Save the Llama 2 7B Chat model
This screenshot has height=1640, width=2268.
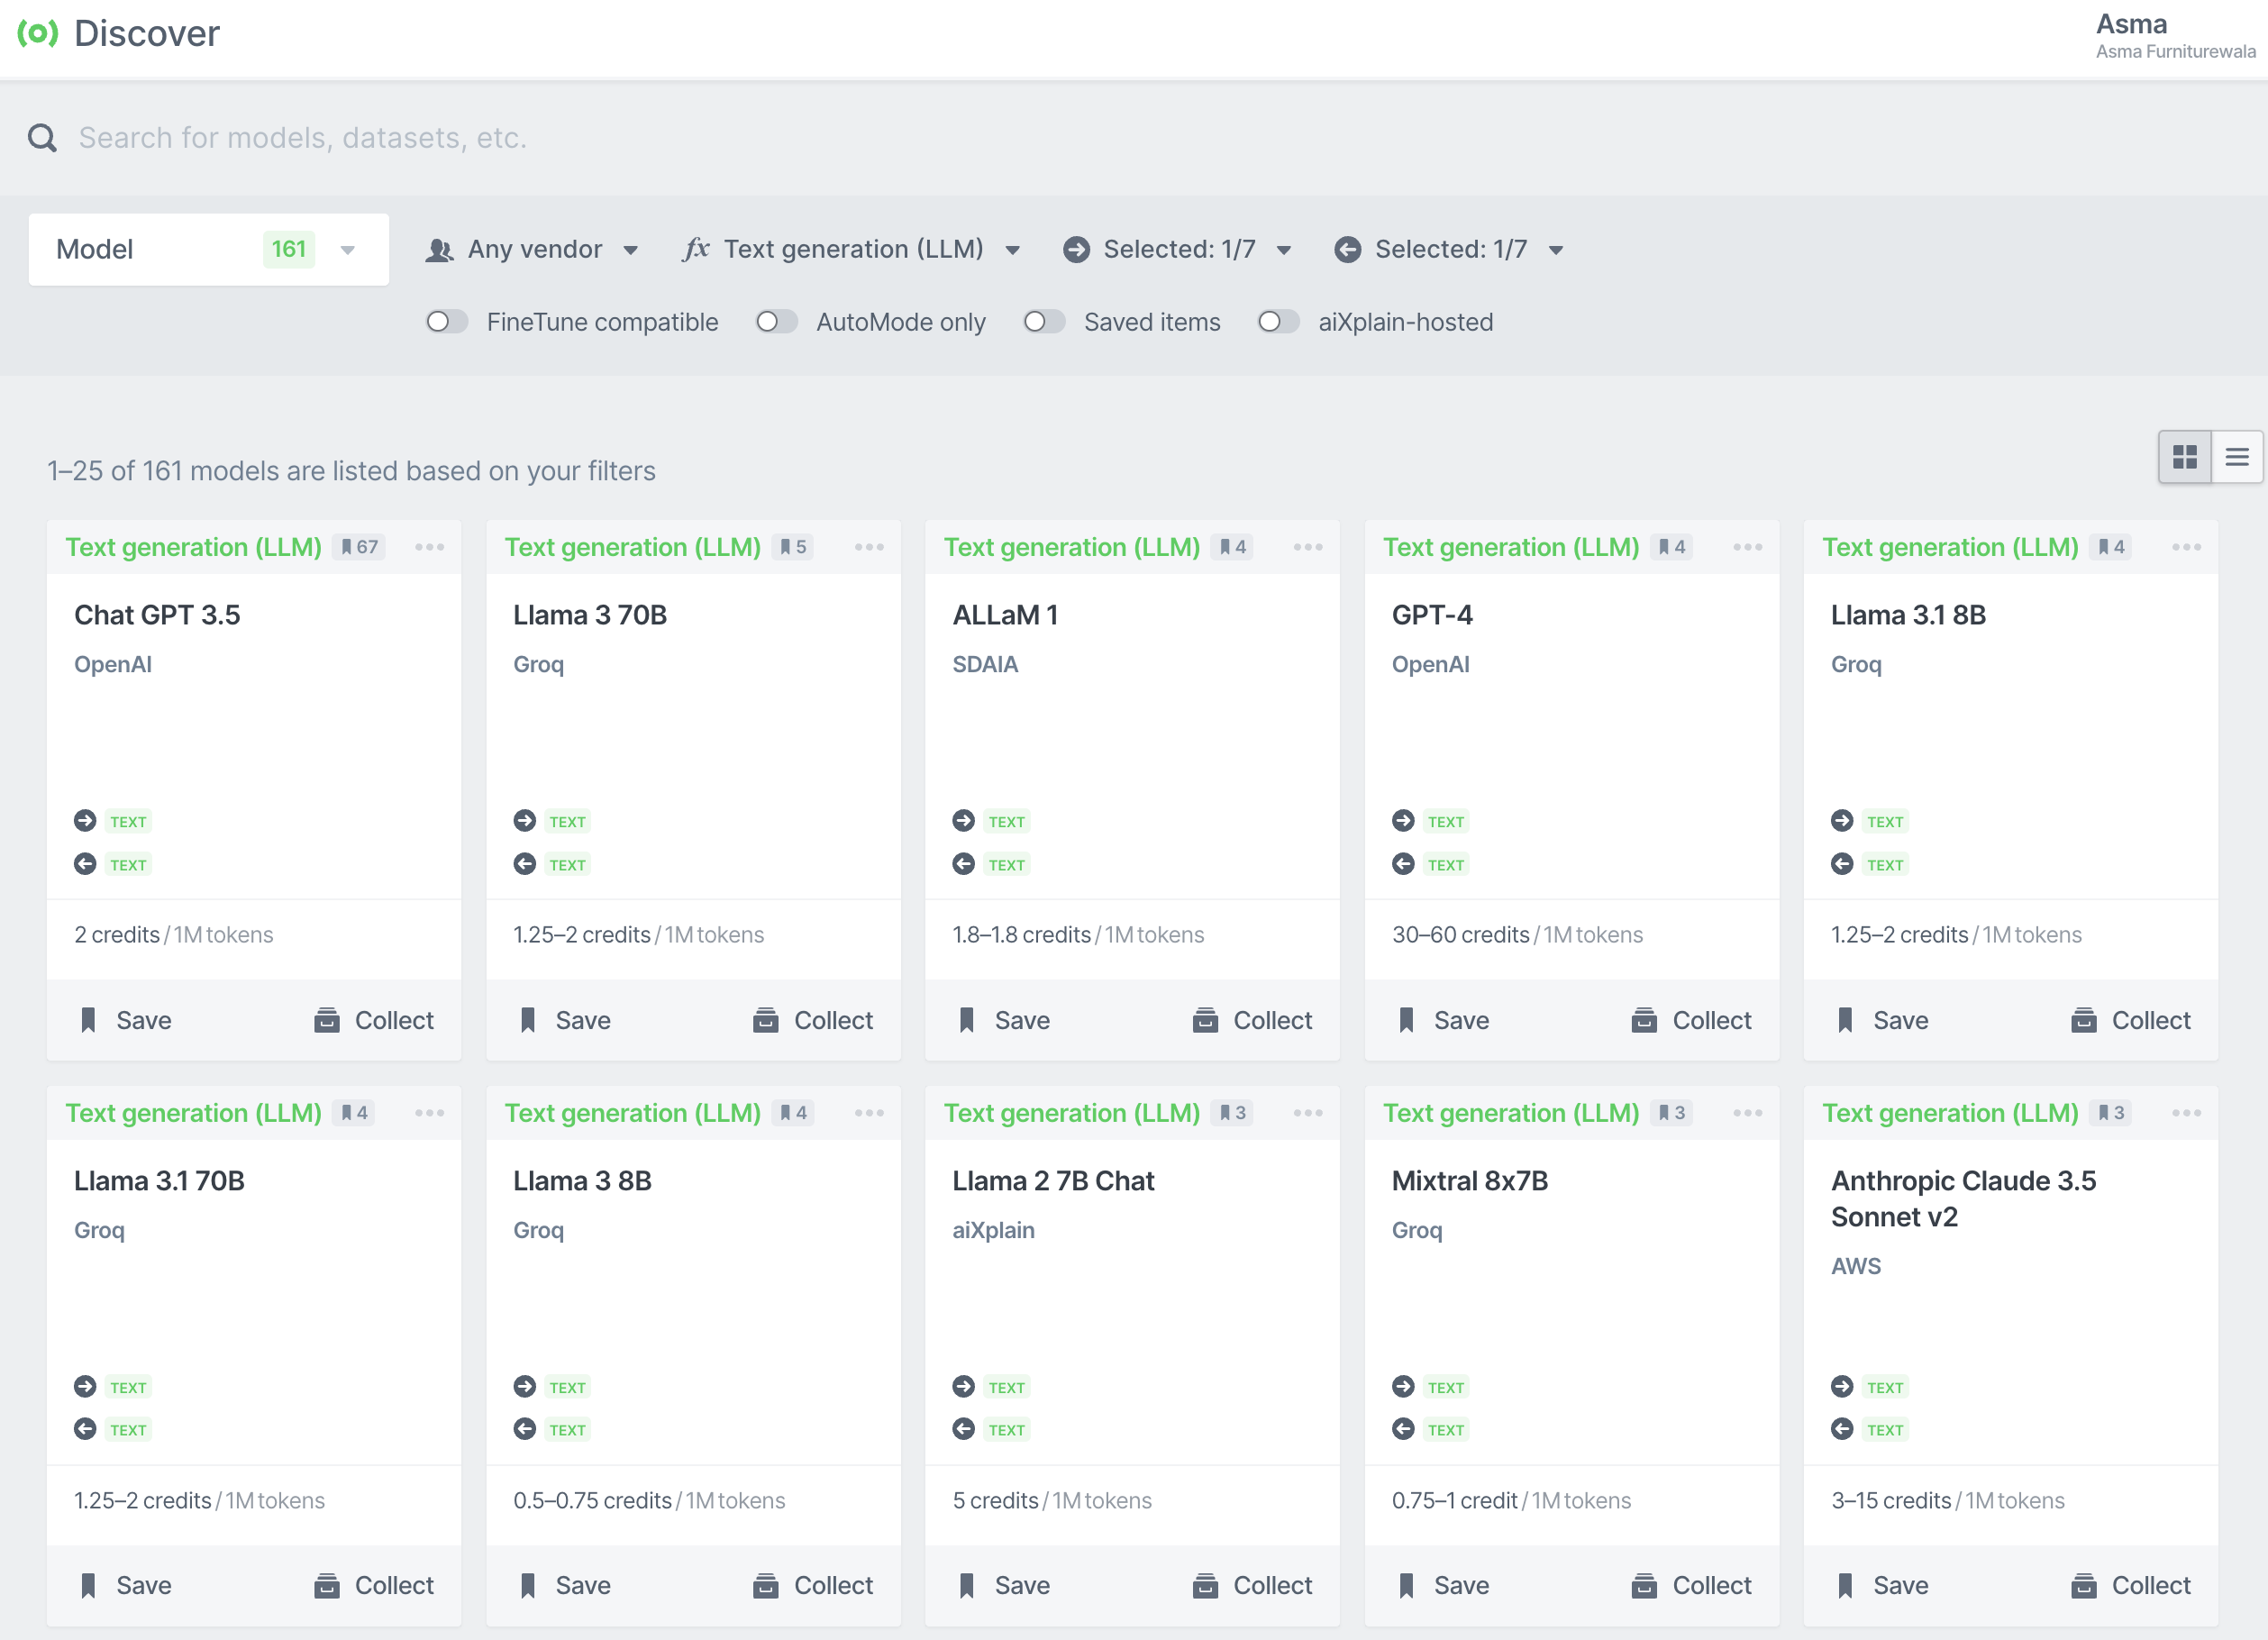(1004, 1585)
